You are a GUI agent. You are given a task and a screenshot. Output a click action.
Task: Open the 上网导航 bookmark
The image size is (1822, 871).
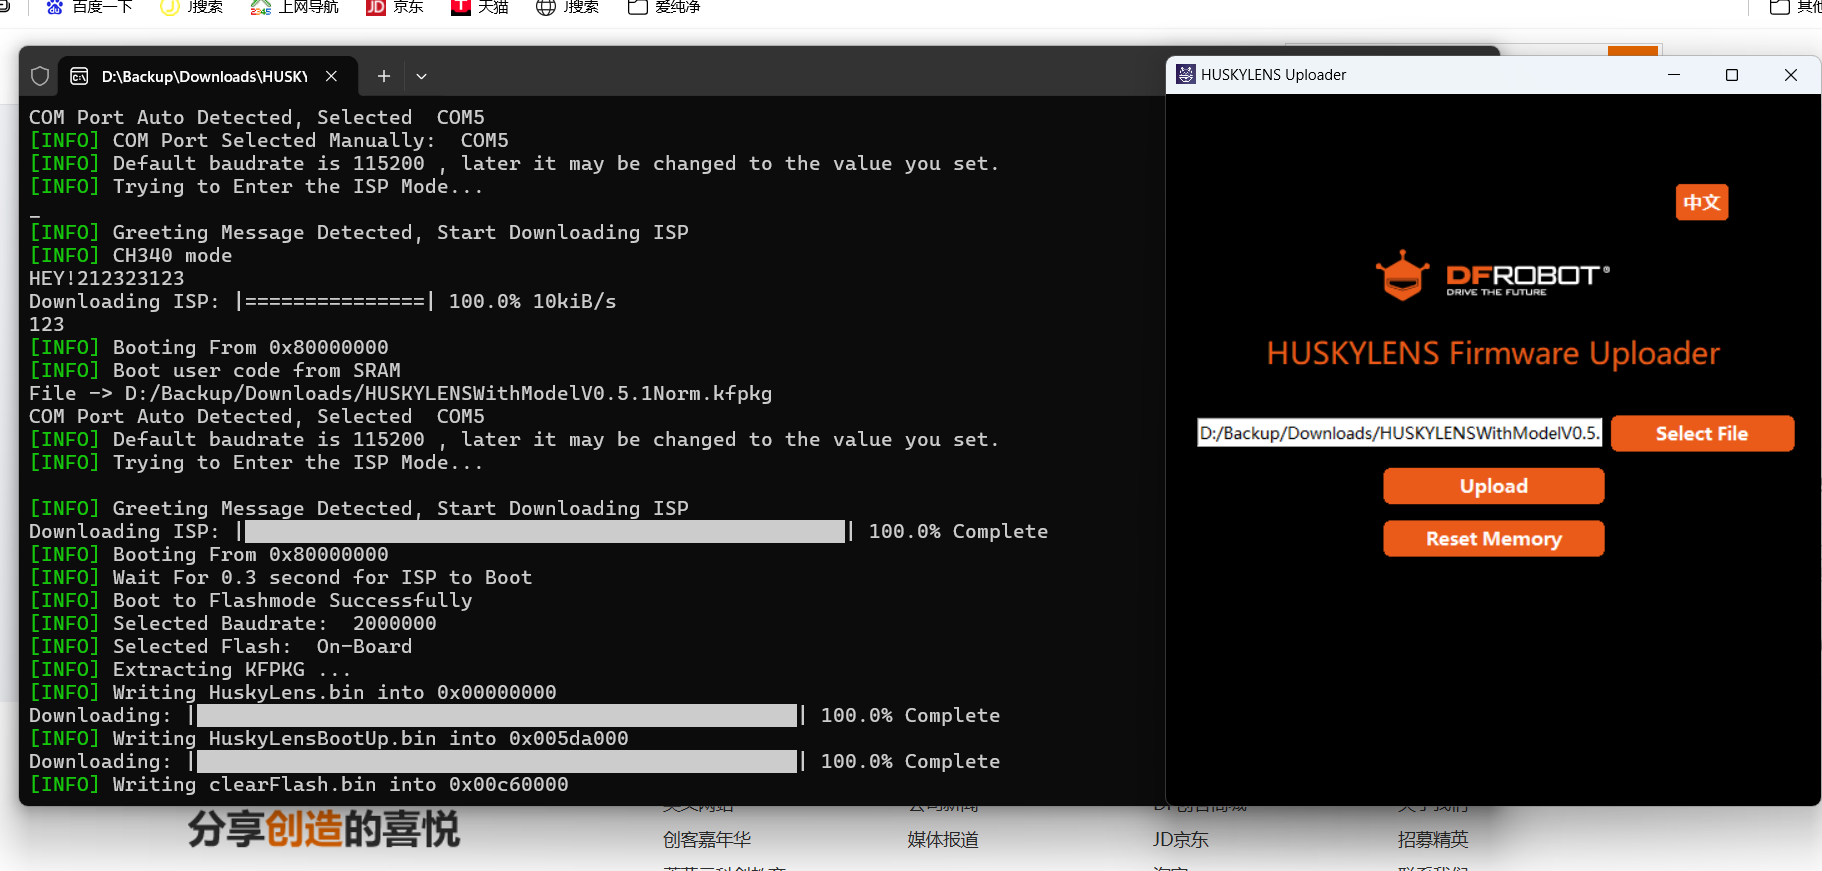coord(295,7)
